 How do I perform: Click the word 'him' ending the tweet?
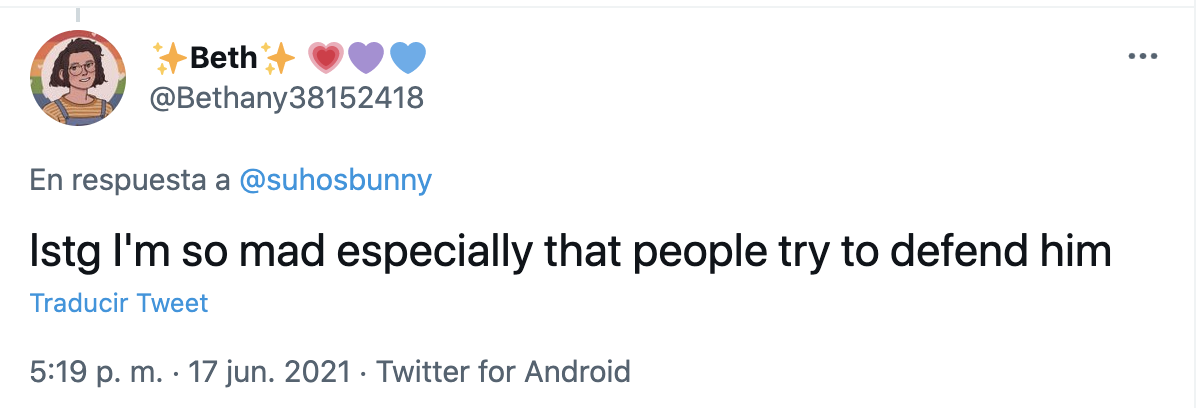(1079, 252)
